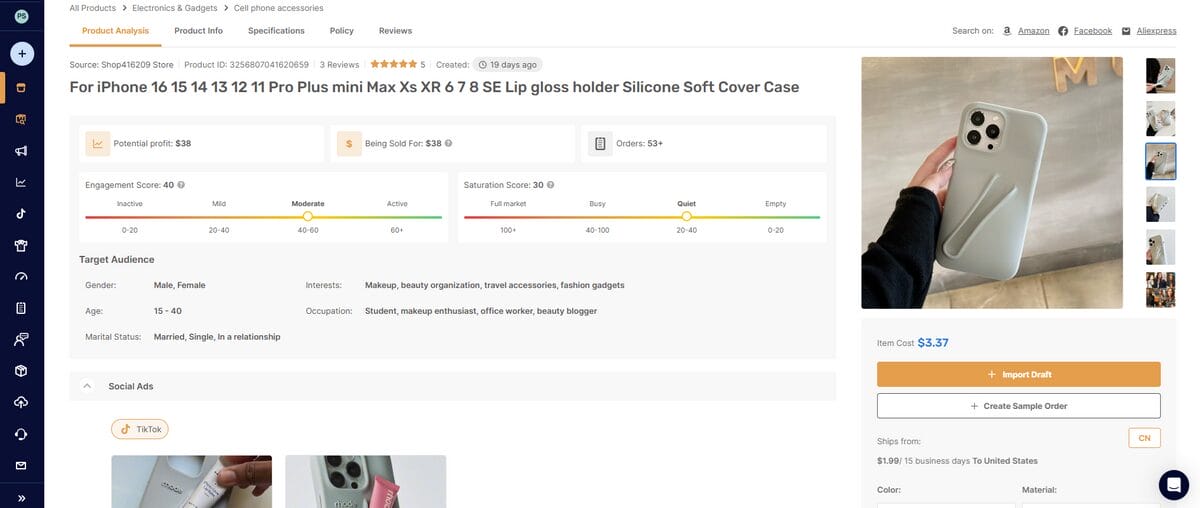Select the first product thumbnail image
Screen dimensions: 1200x508
(1160, 75)
